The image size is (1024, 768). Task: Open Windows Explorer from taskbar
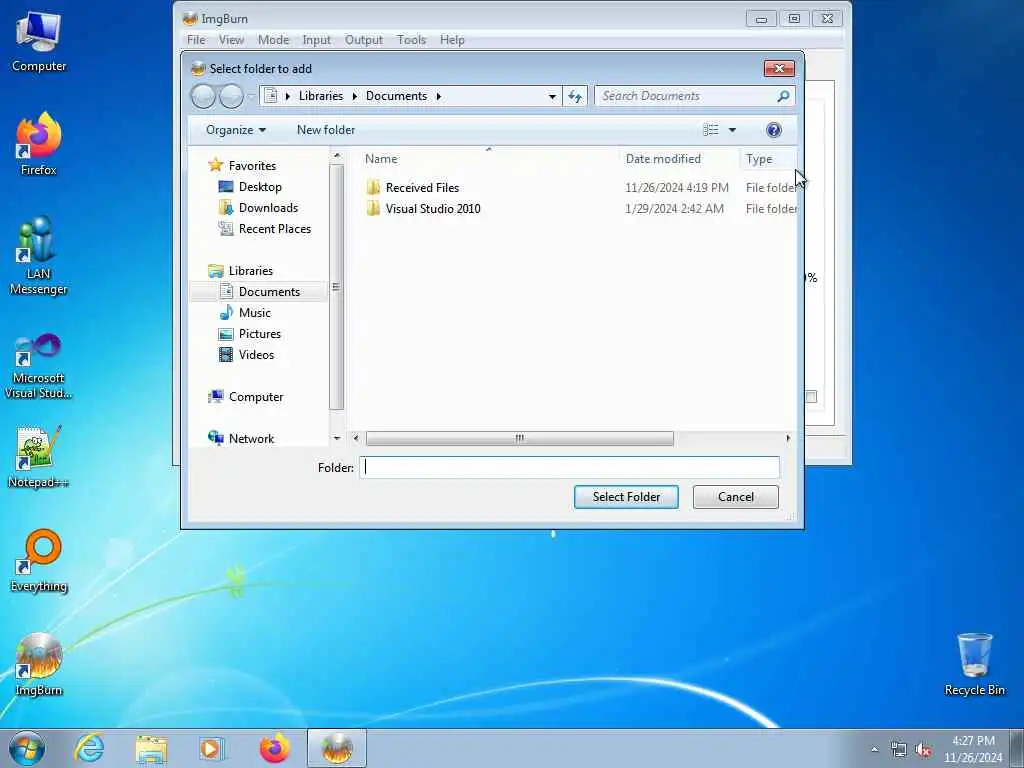pyautogui.click(x=152, y=748)
